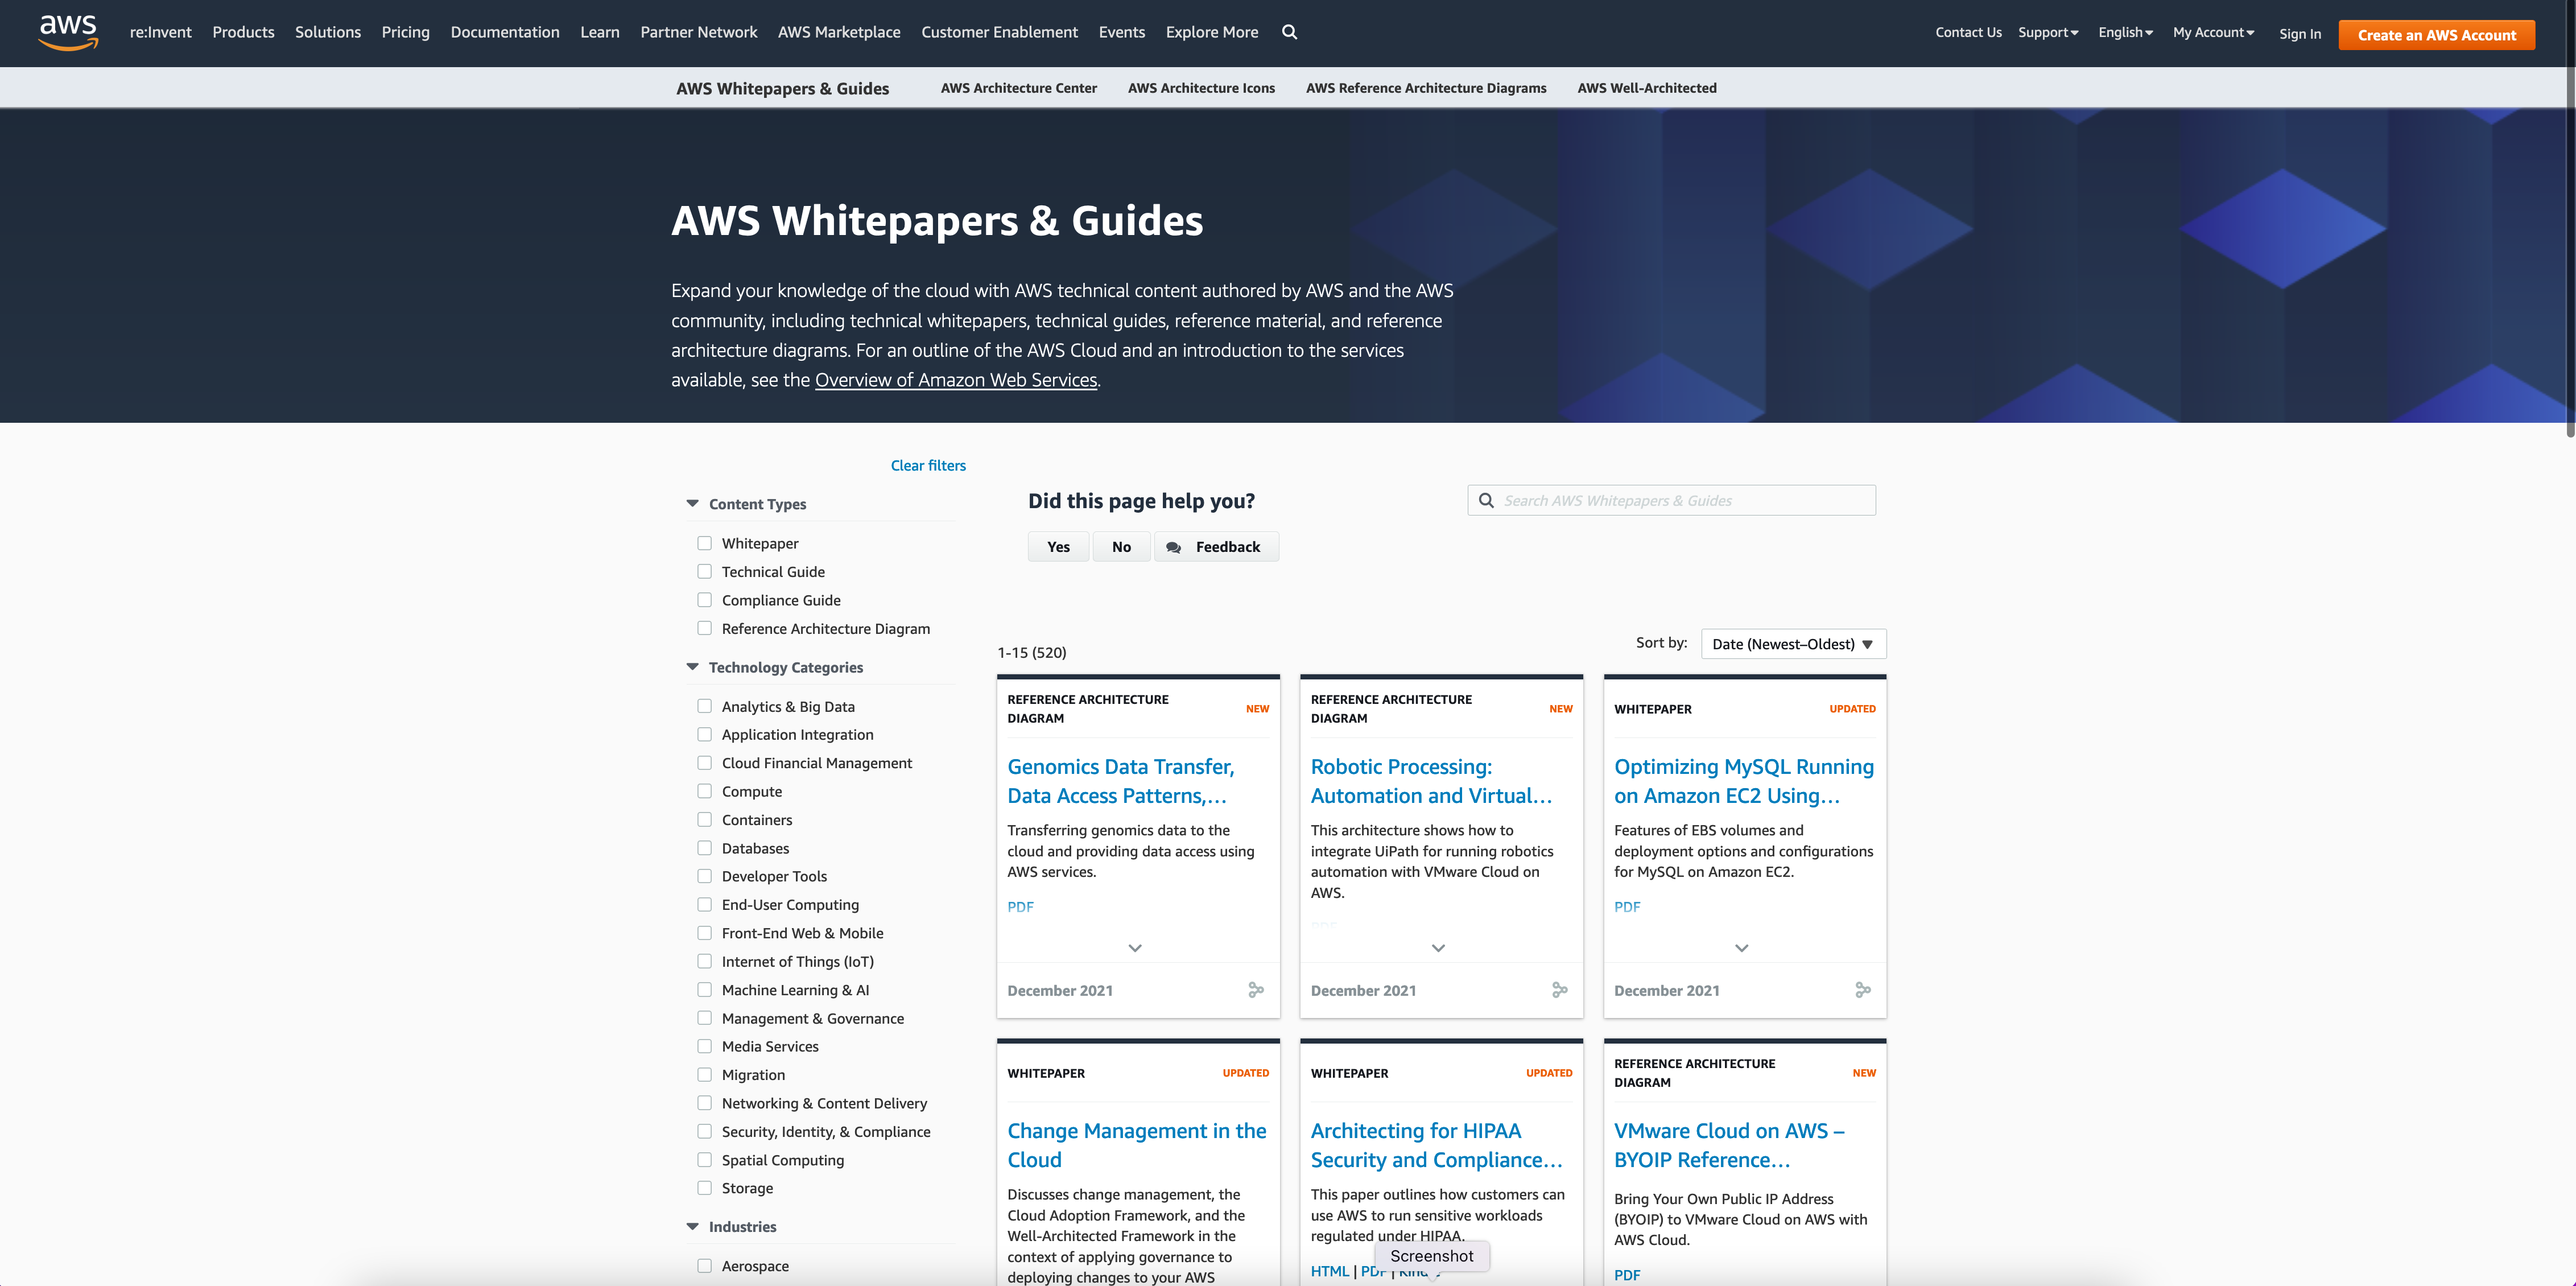The image size is (2576, 1286).
Task: Expand the Robotic Processing card chevron
Action: tap(1438, 948)
